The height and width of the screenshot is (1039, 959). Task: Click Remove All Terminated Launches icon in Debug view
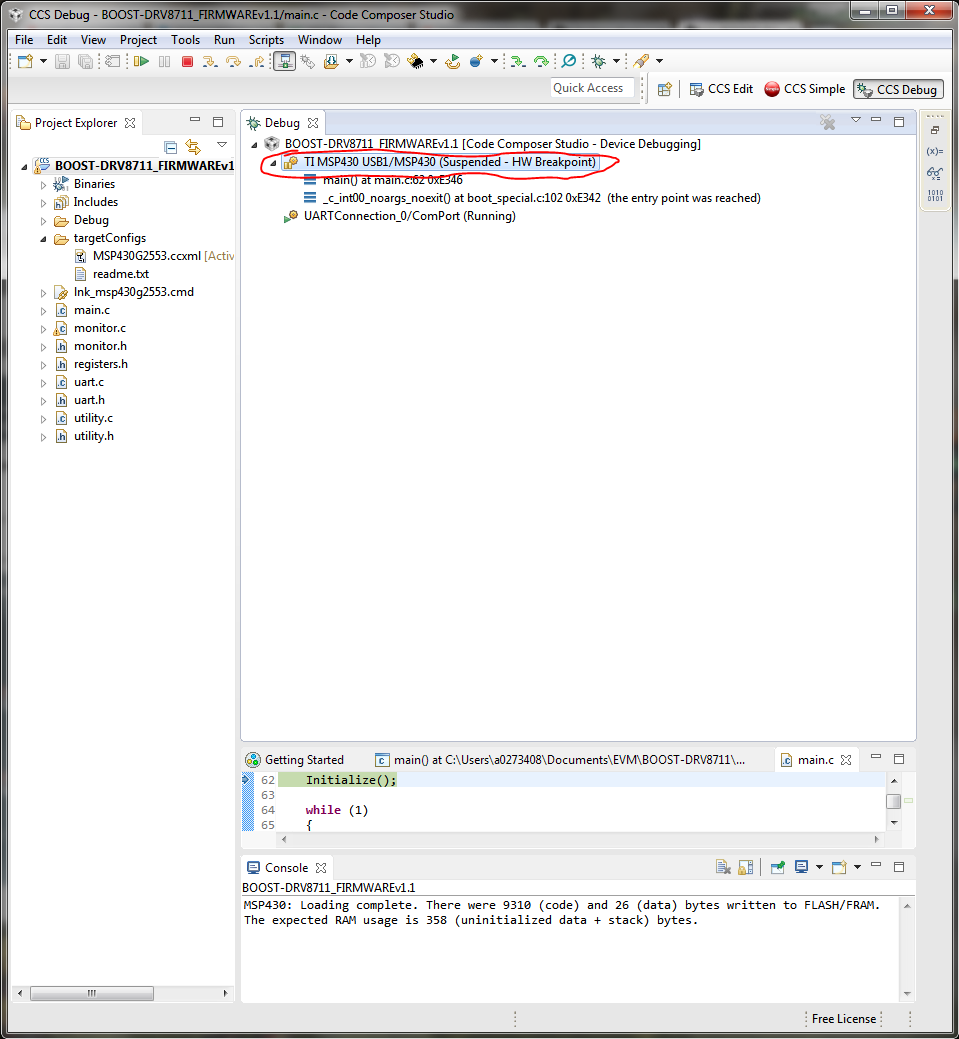827,122
